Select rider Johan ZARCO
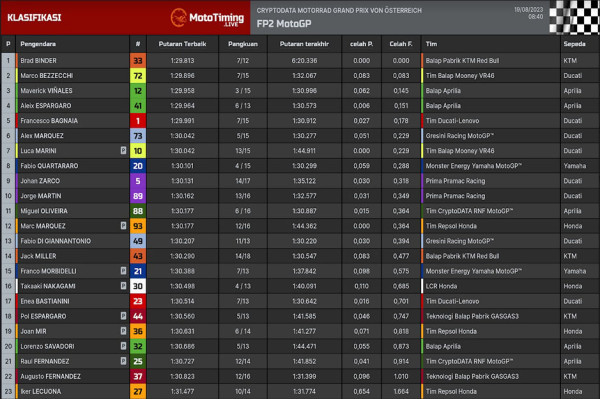This screenshot has width=600, height=399. 40,181
